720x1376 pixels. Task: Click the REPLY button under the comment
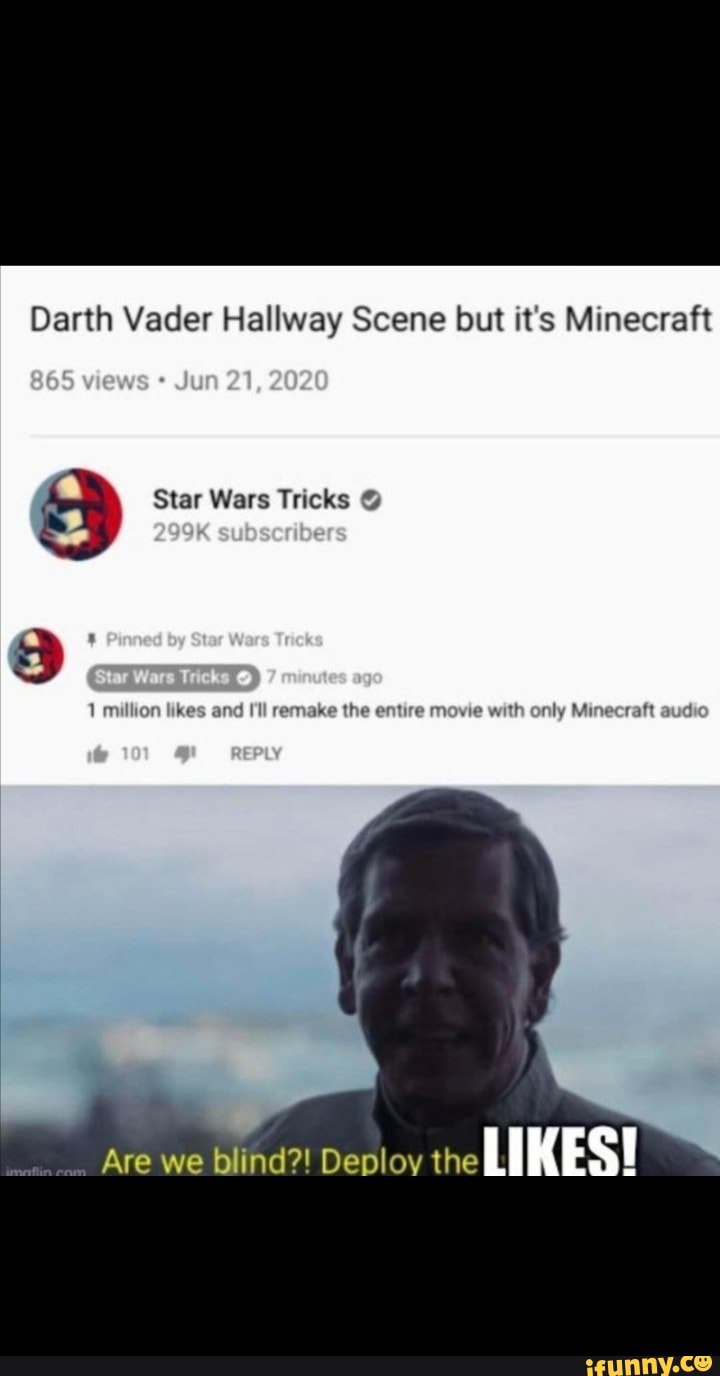click(256, 755)
